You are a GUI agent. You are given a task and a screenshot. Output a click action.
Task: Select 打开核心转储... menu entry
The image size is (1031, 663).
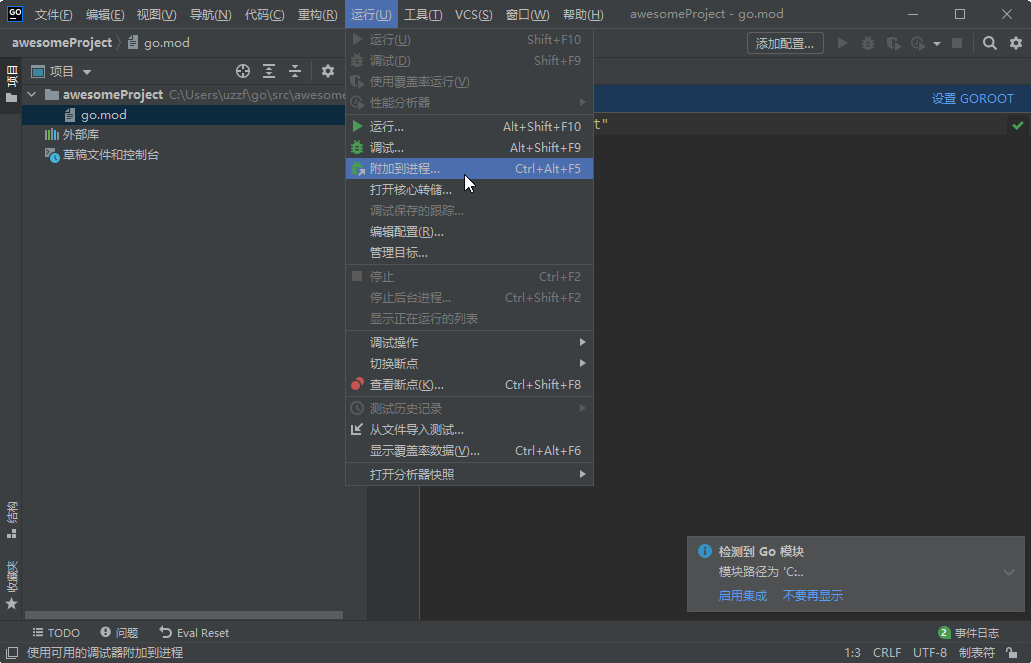[469, 189]
